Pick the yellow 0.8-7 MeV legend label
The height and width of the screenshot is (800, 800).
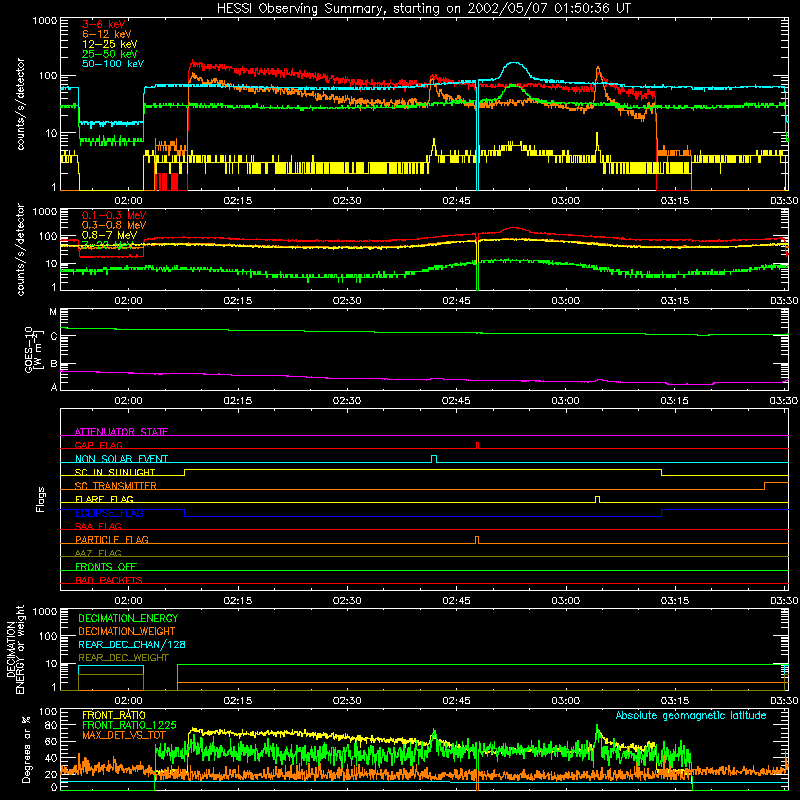click(110, 235)
